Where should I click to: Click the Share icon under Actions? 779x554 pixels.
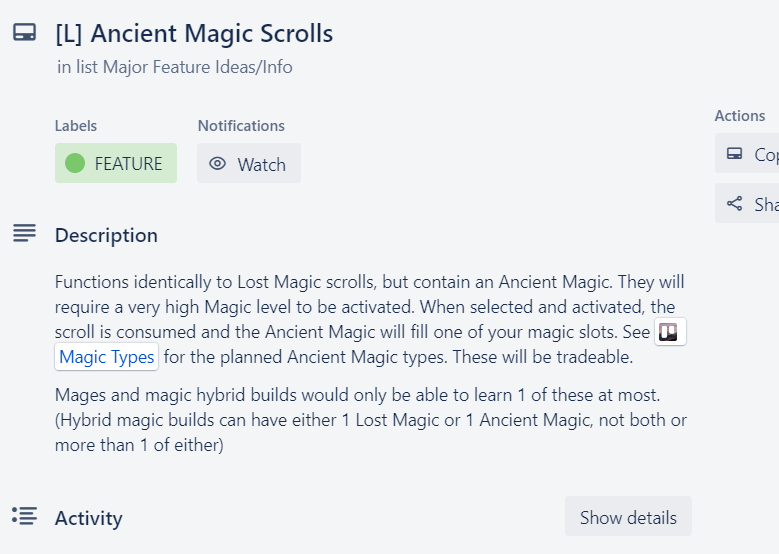click(x=735, y=204)
